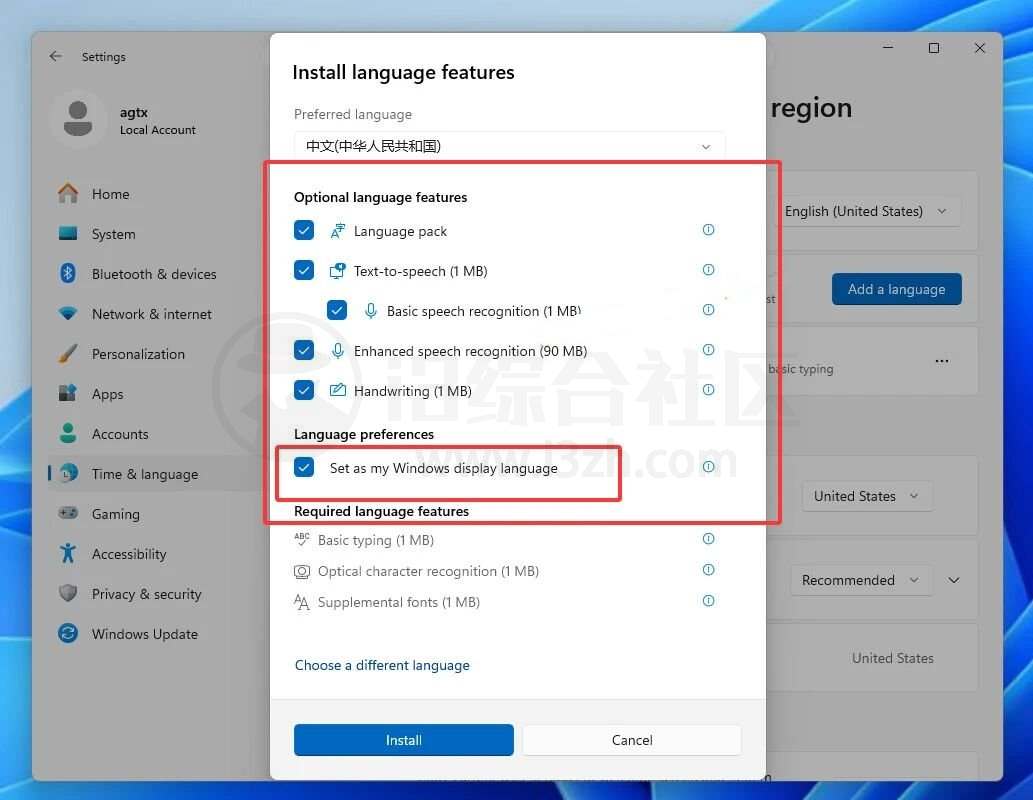Click the Install button
Viewport: 1033px width, 800px height.
click(x=403, y=740)
